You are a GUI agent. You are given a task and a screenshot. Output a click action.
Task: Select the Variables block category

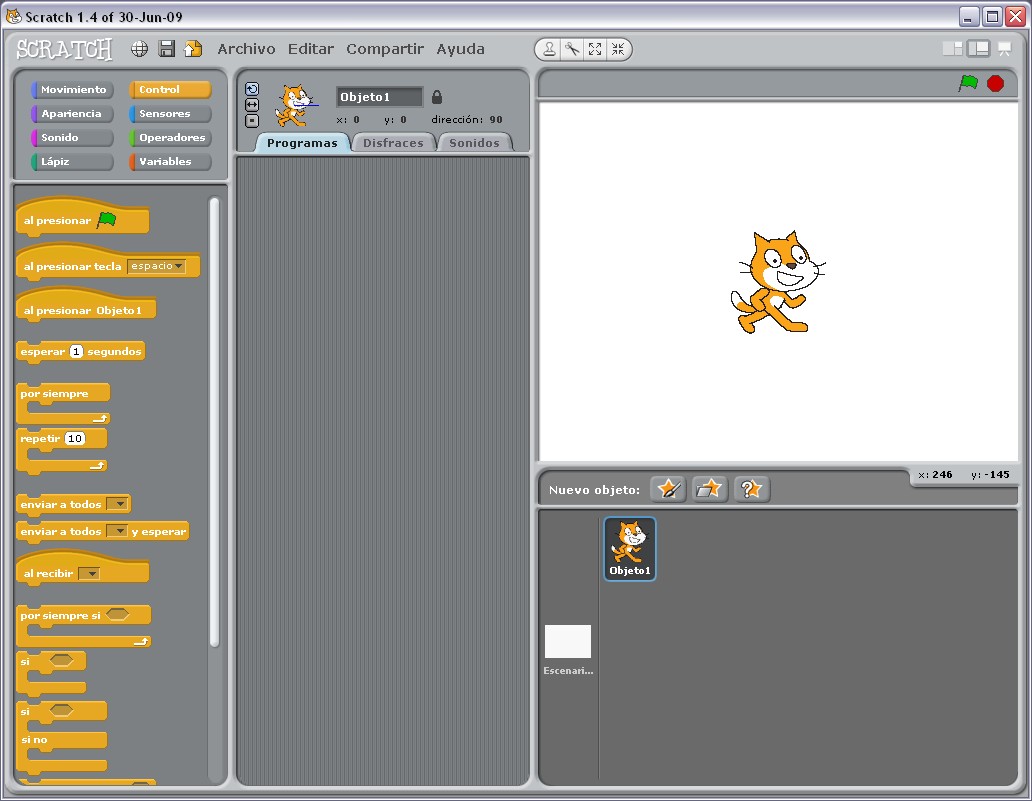170,161
